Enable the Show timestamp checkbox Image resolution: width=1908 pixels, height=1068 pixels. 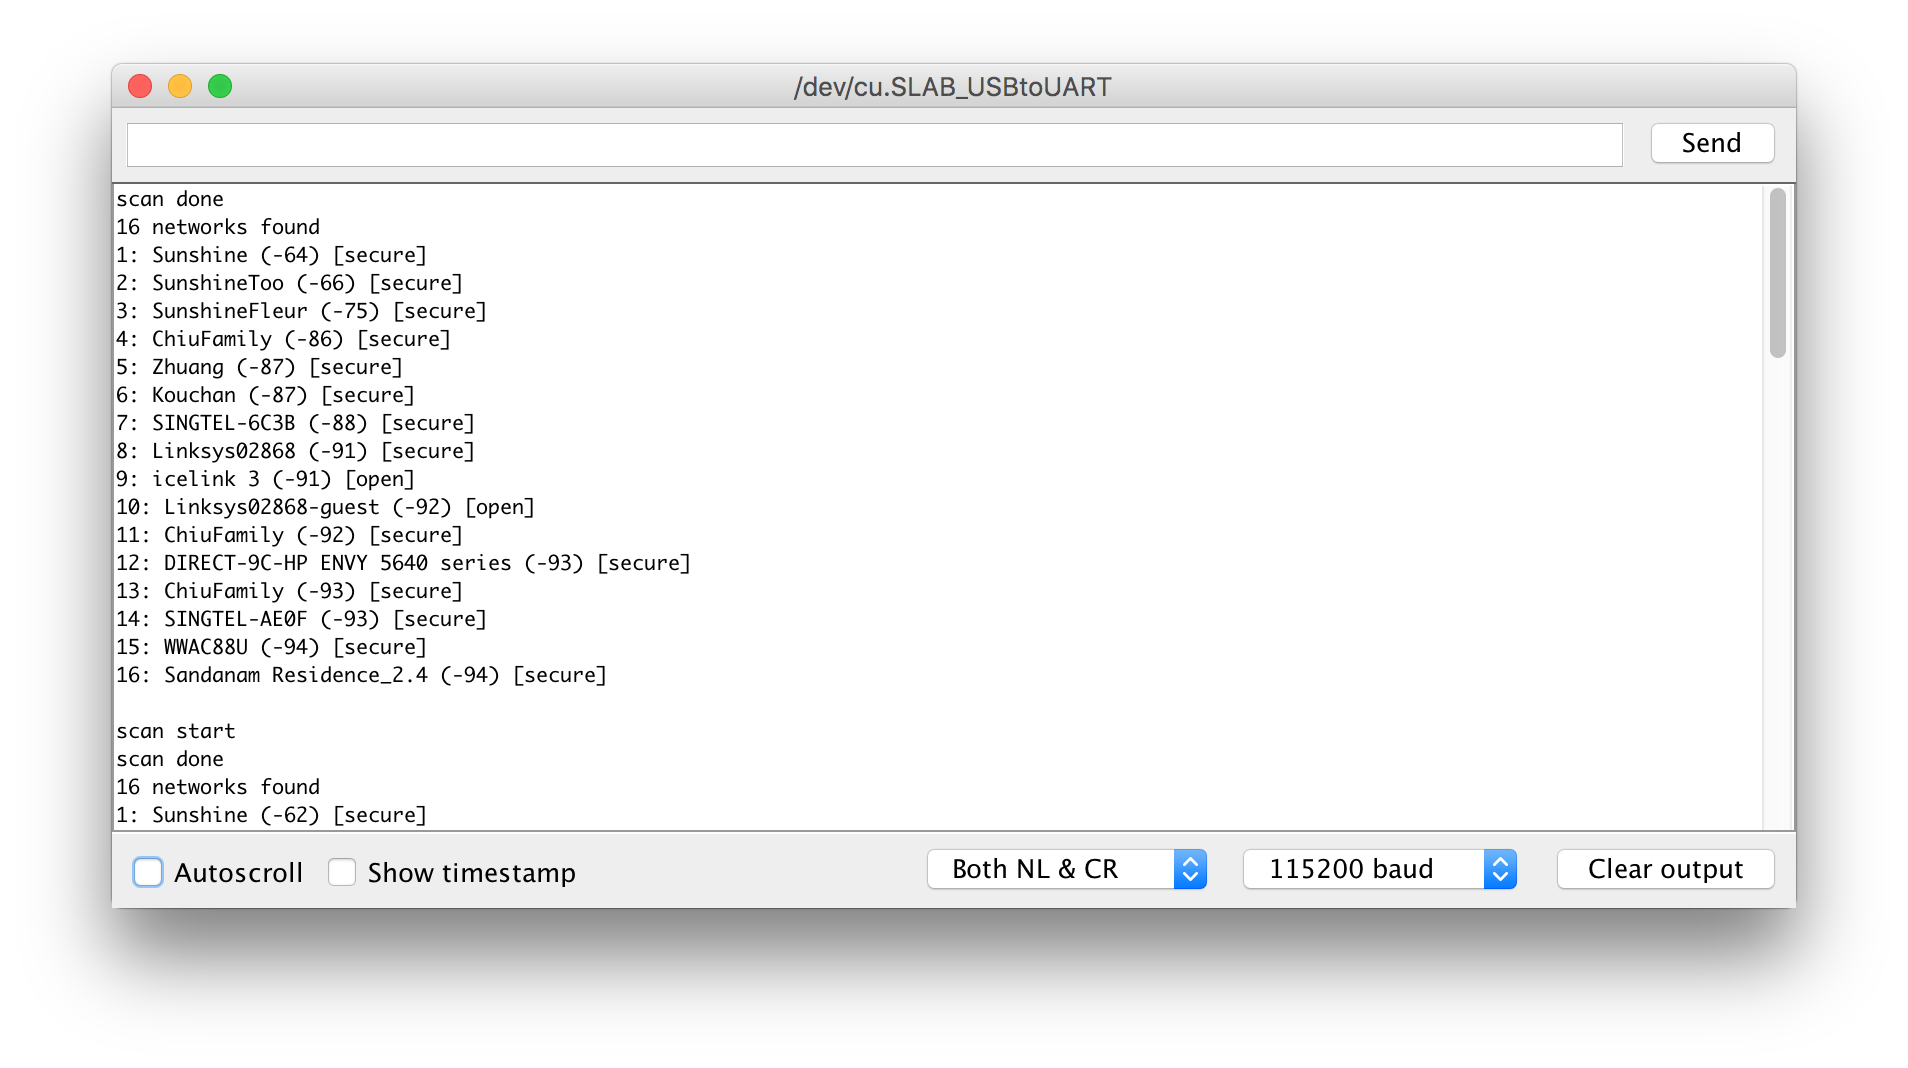341,872
